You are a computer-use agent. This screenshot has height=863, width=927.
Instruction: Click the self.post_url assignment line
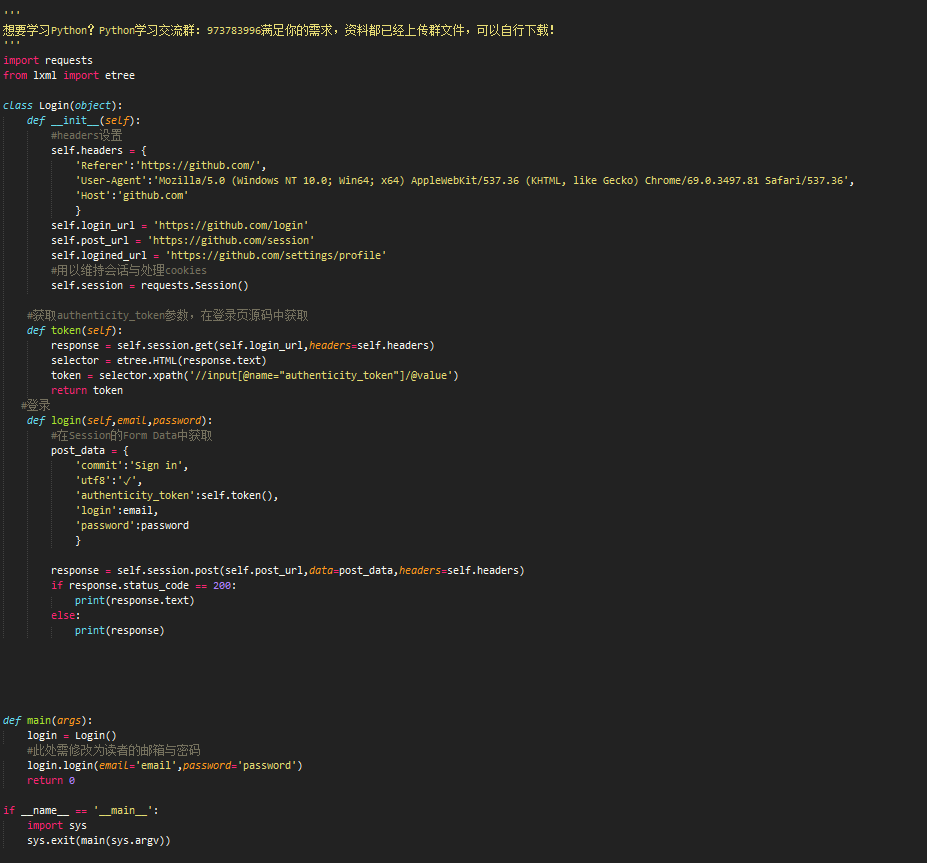(x=183, y=240)
